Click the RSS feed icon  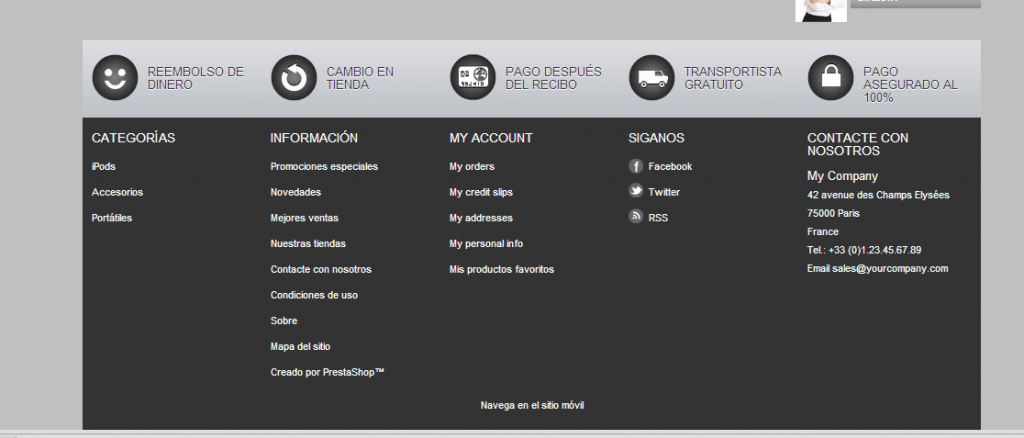635,217
